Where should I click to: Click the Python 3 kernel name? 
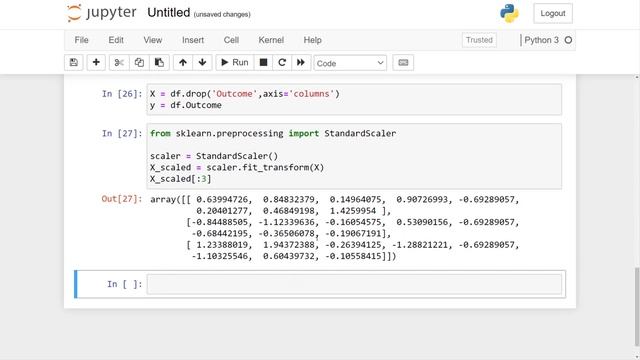(x=541, y=40)
